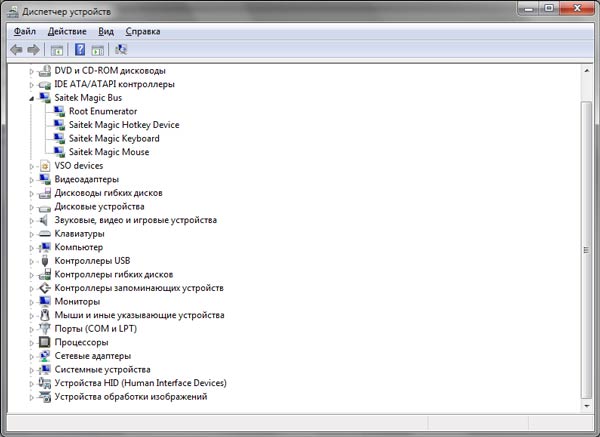
Task: Click the Компьютер category icon
Action: click(45, 247)
